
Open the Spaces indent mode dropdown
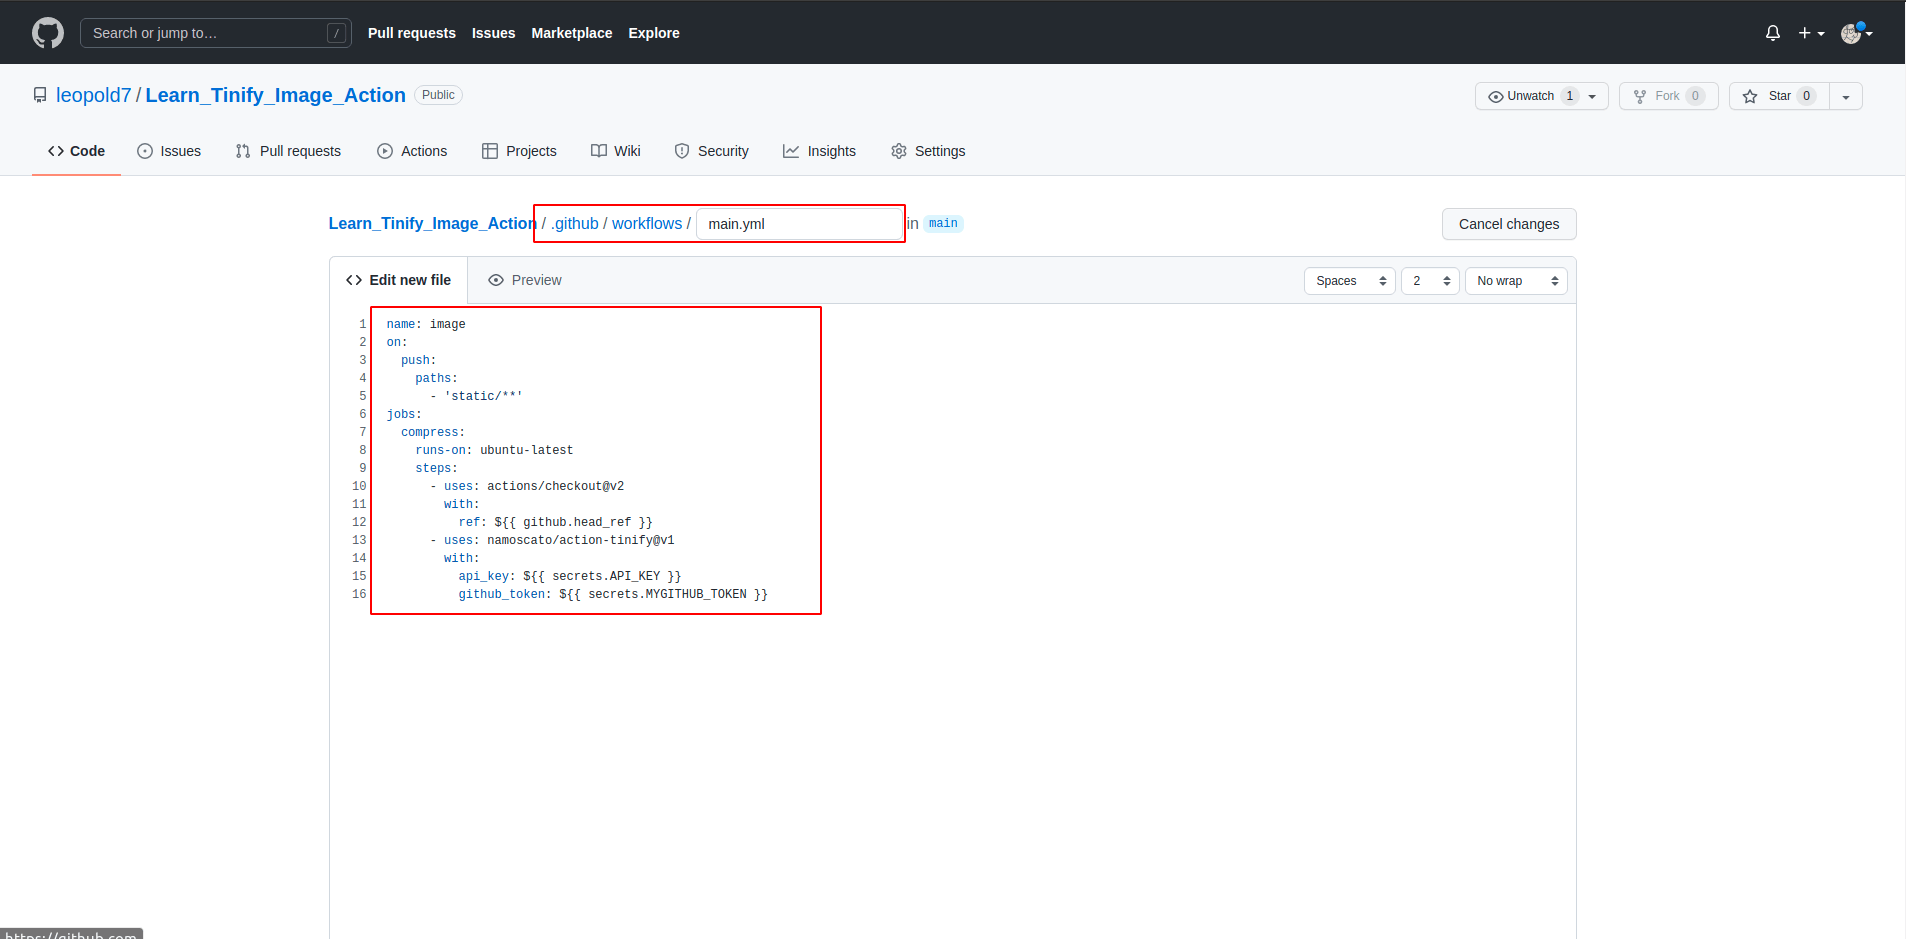(1349, 281)
